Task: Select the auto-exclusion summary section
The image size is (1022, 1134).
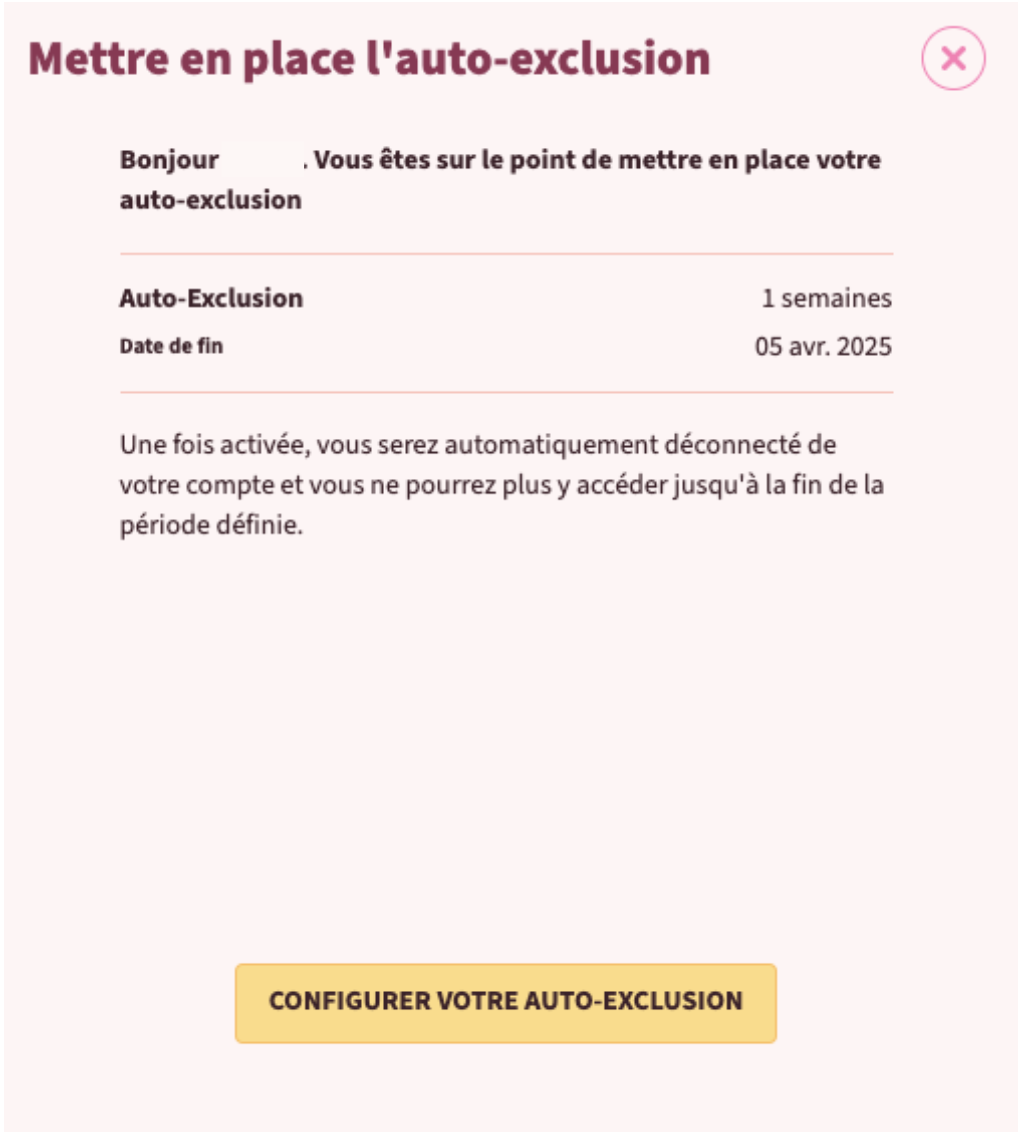Action: click(505, 321)
